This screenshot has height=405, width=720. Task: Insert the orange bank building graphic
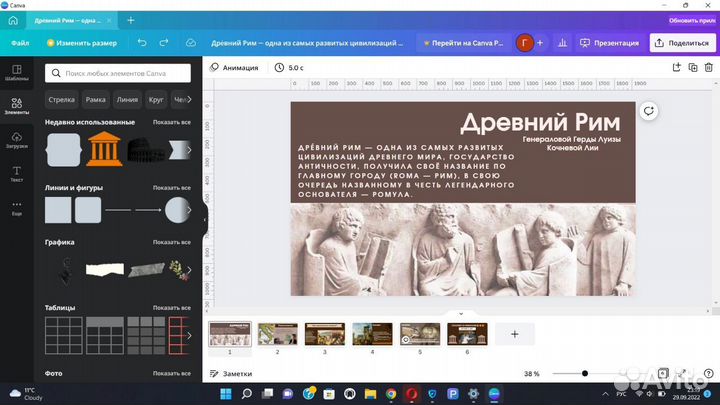[105, 149]
